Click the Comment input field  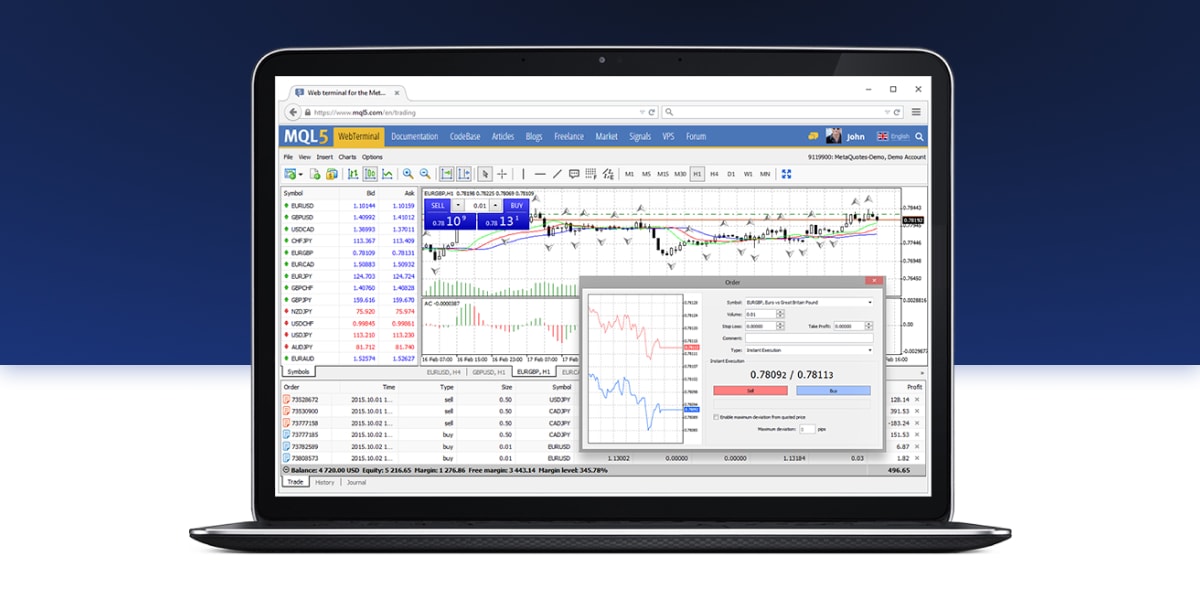810,338
